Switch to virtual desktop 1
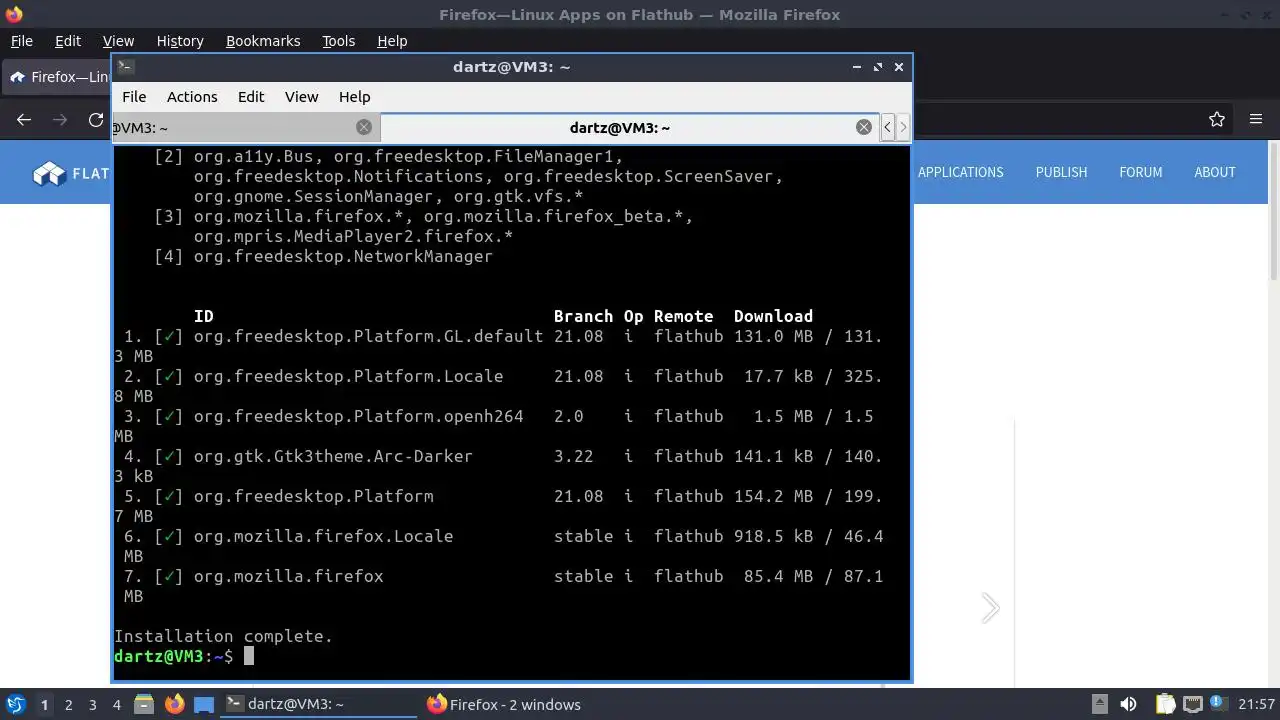 44,704
